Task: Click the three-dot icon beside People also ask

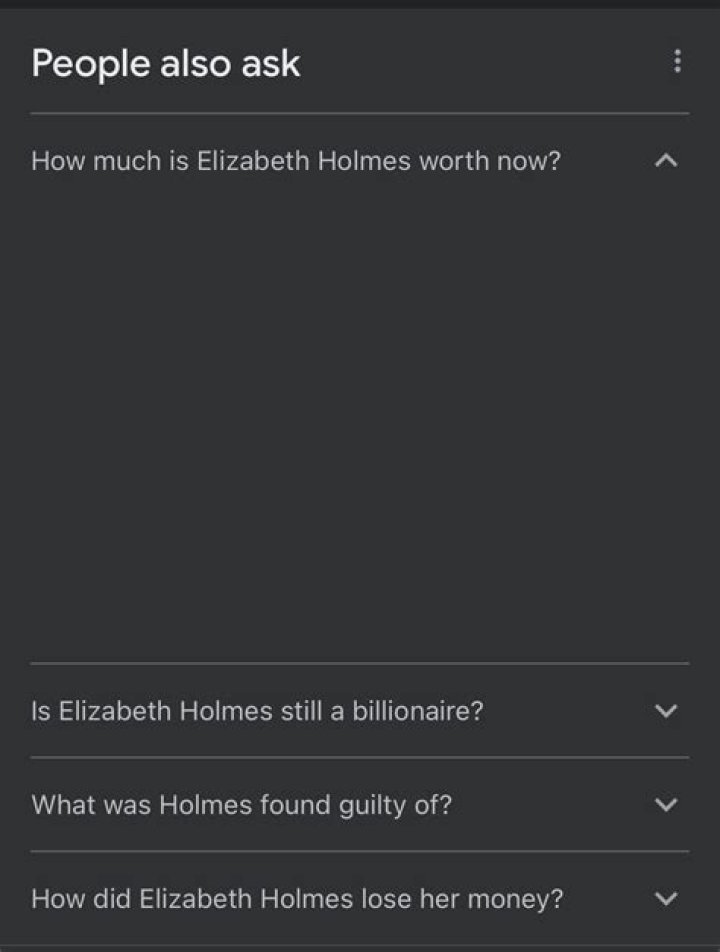Action: pos(676,62)
